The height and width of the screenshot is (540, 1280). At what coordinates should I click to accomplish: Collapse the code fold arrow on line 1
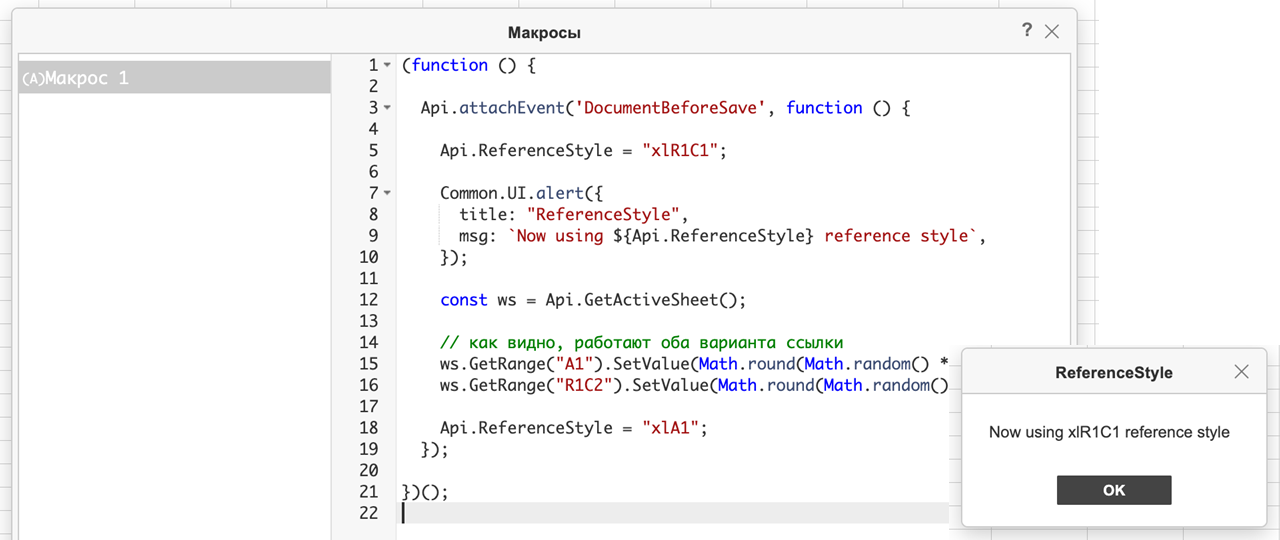(x=387, y=66)
